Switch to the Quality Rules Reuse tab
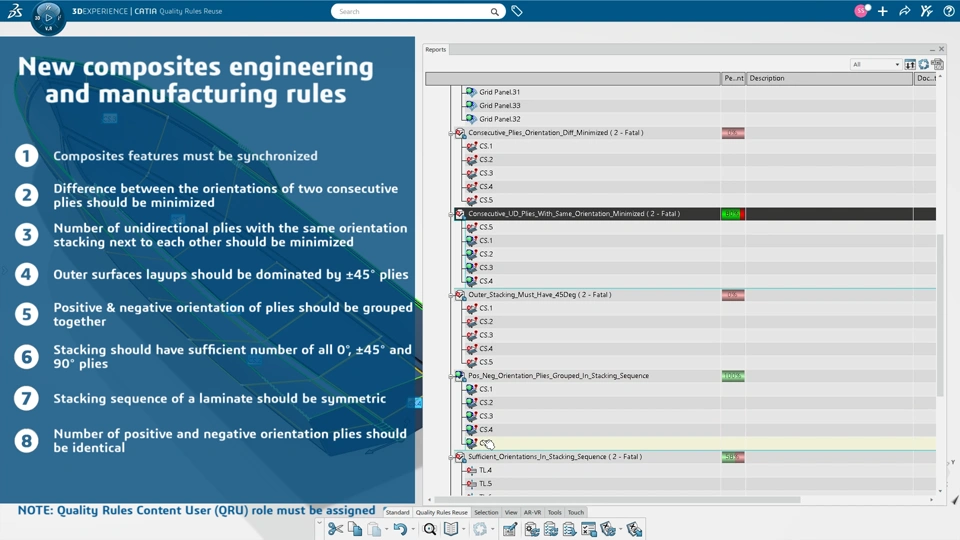Screen dimensions: 960x540 pyautogui.click(x=441, y=512)
